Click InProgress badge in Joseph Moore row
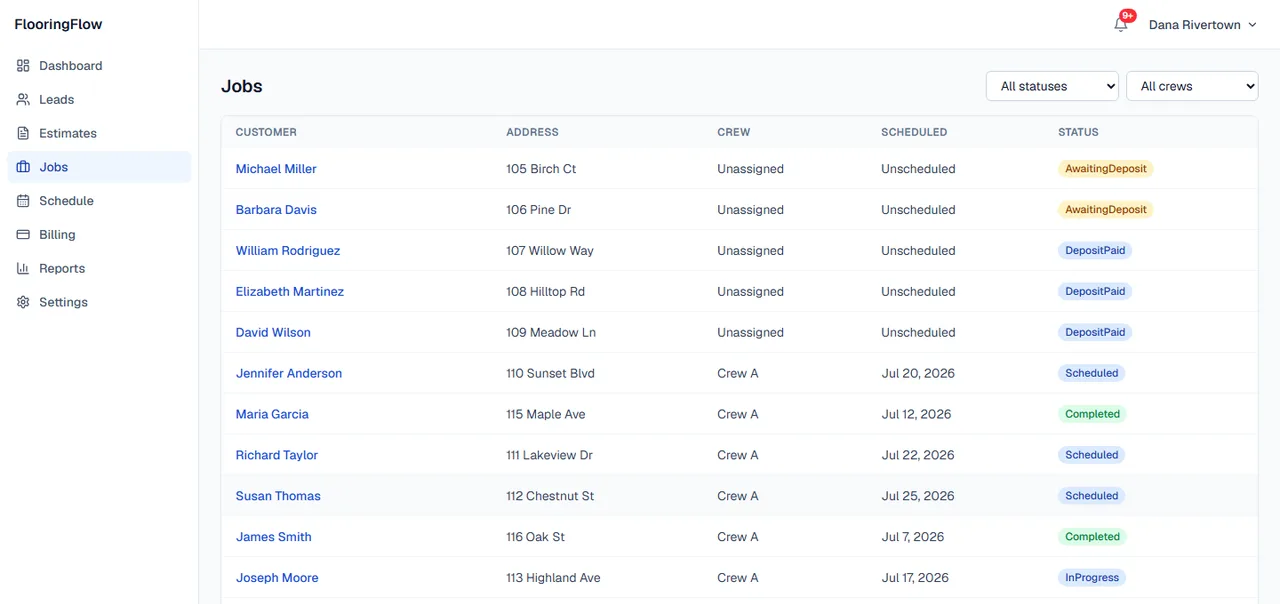 pyautogui.click(x=1092, y=578)
